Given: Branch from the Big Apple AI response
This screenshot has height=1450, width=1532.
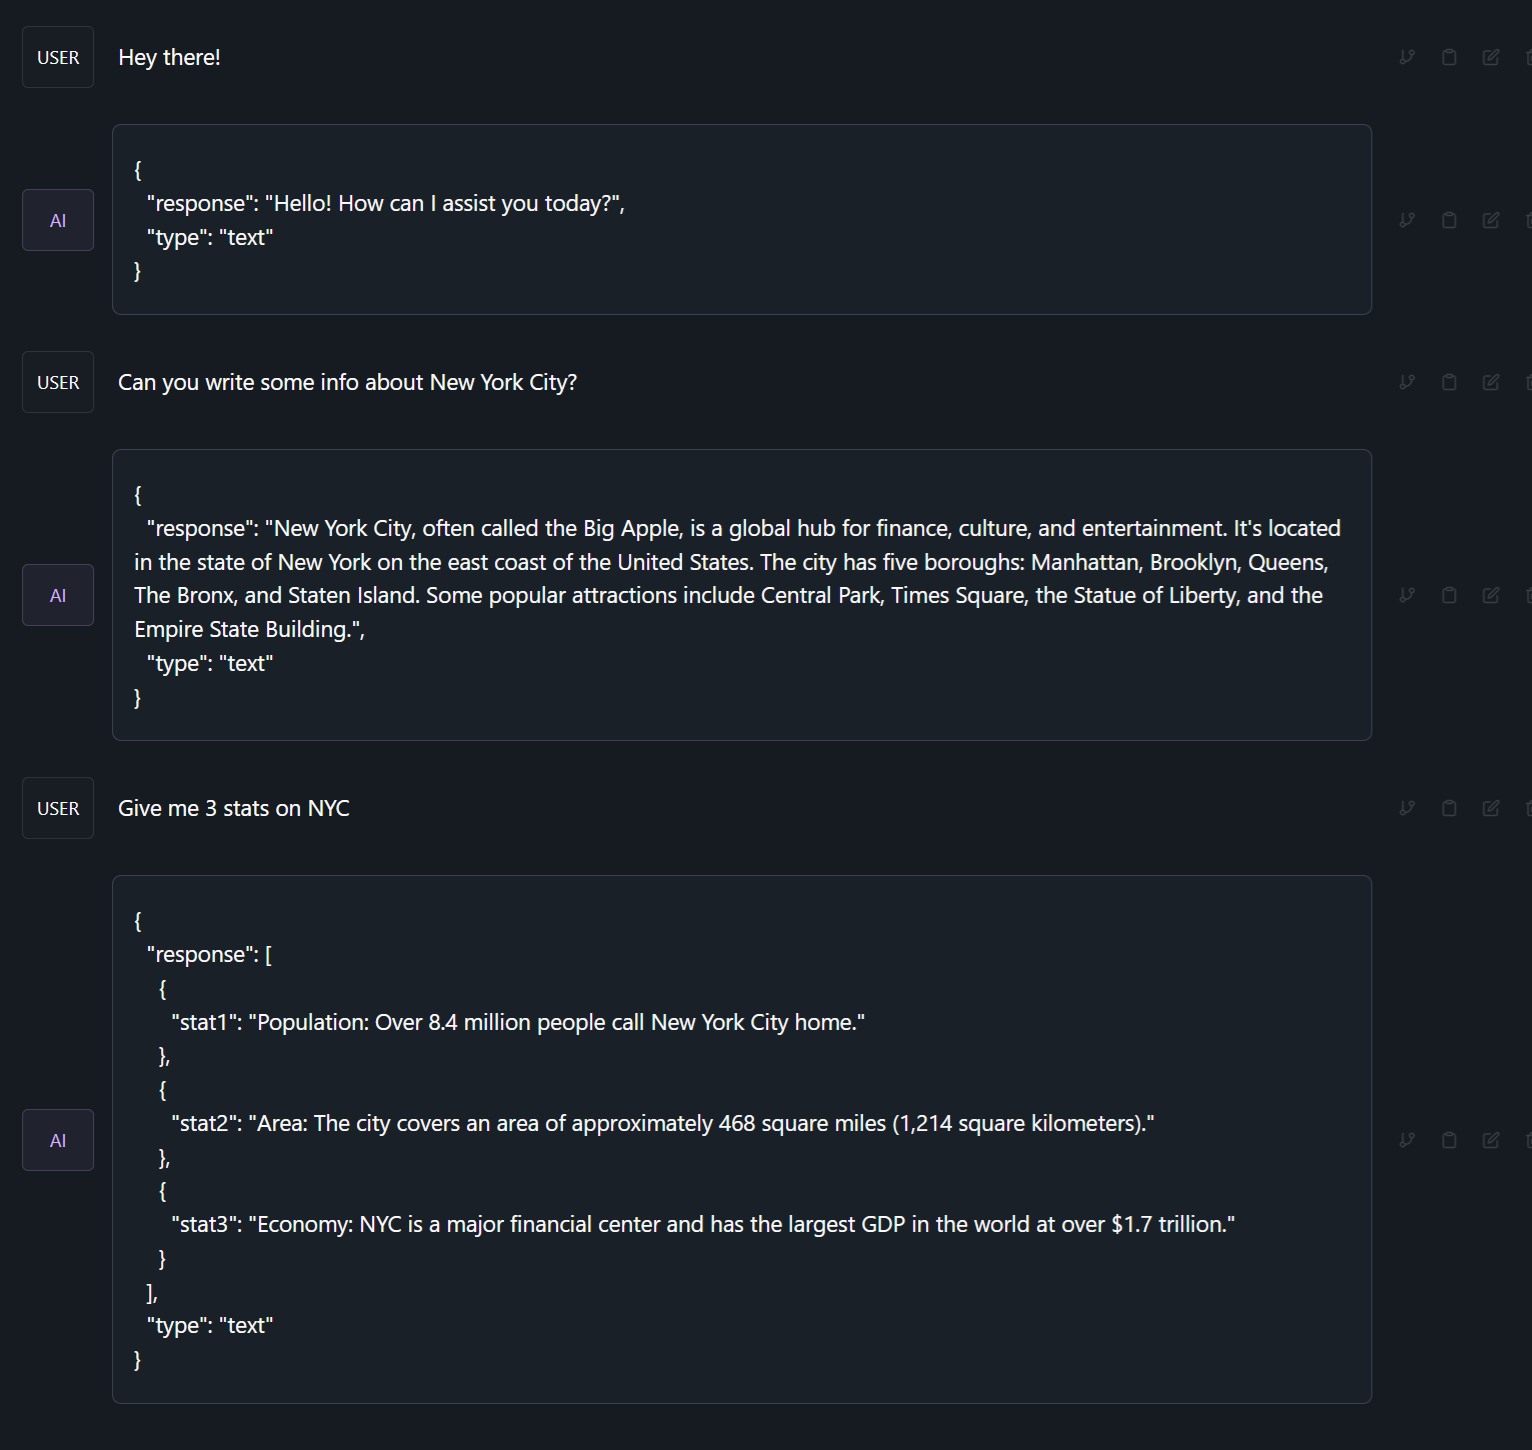Looking at the screenshot, I should click(x=1407, y=595).
